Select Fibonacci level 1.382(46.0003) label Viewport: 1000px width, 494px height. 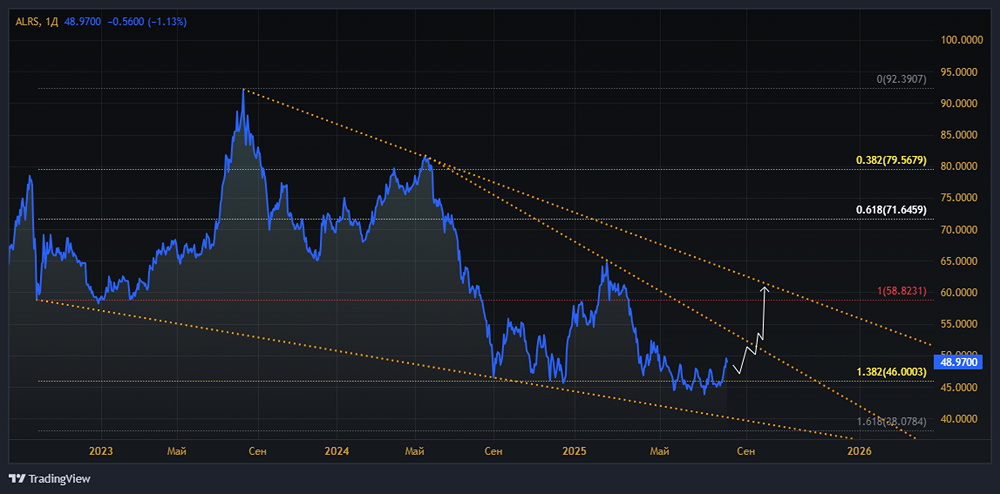892,370
